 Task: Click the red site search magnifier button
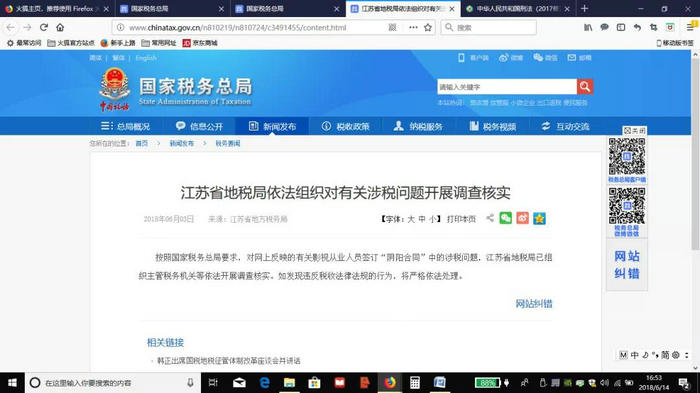coord(585,87)
